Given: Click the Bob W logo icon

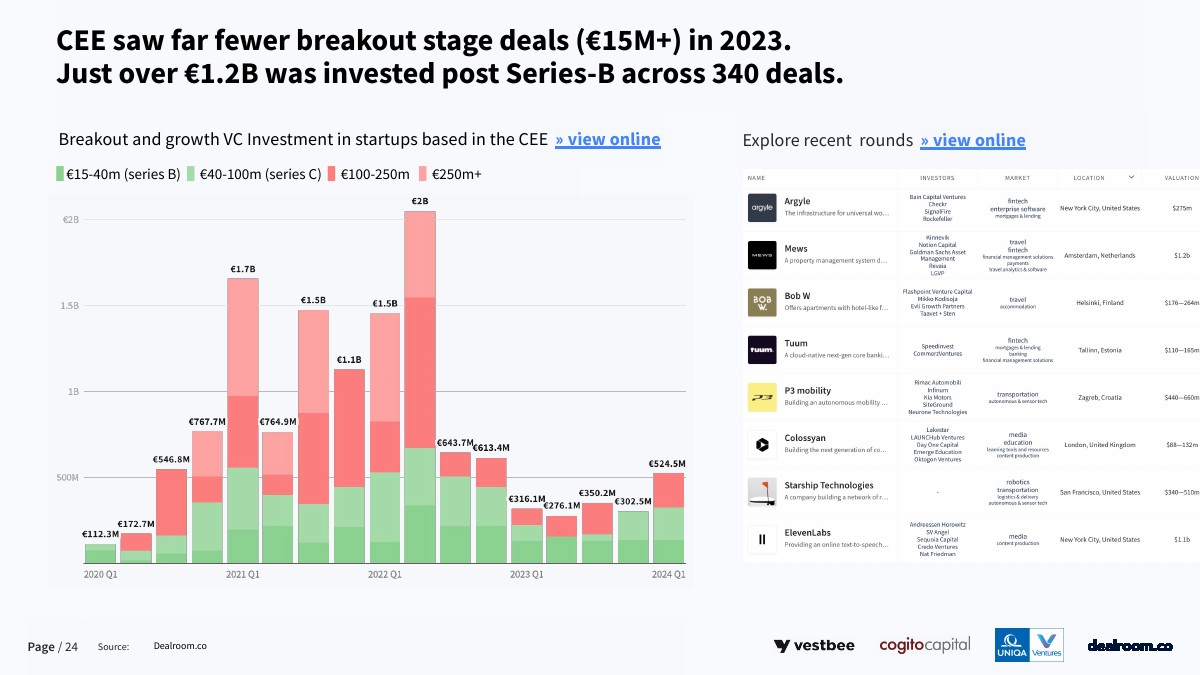Looking at the screenshot, I should coord(762,302).
